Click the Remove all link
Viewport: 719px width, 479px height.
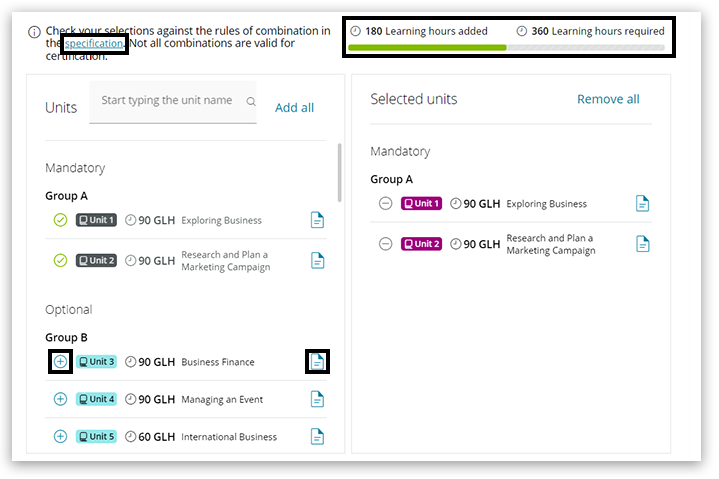(x=608, y=99)
